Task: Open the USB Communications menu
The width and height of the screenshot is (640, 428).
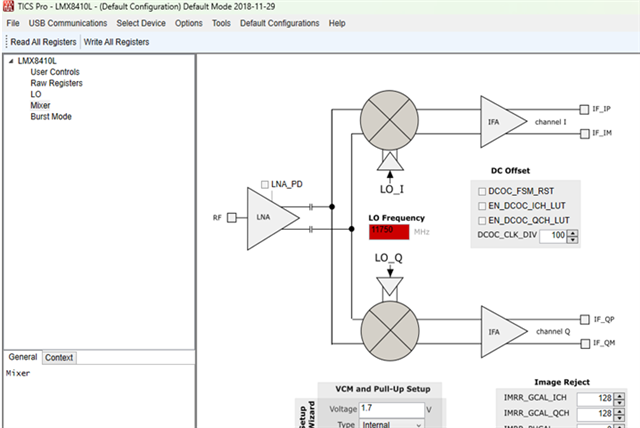Action: click(68, 23)
